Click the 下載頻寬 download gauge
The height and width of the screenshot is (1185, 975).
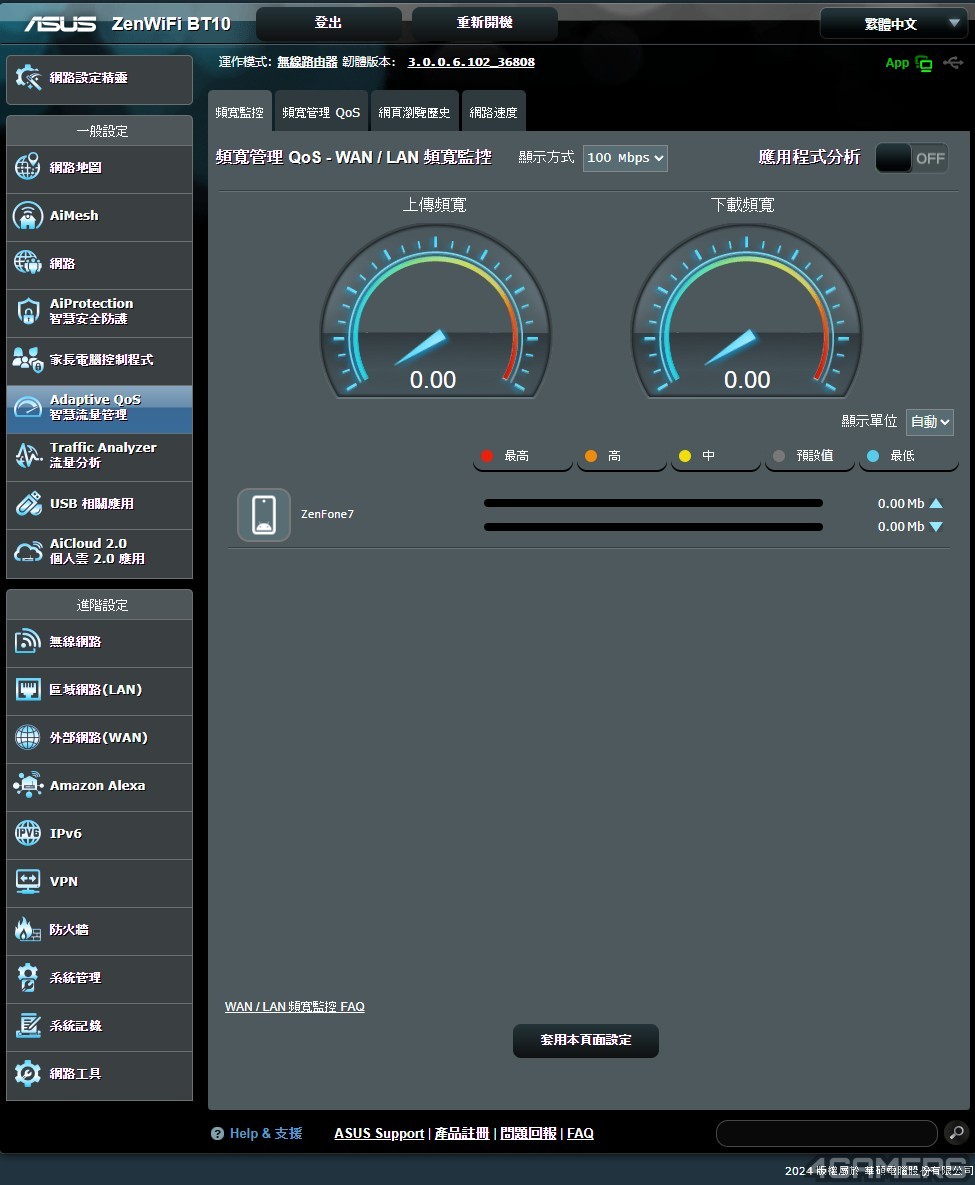(x=747, y=311)
